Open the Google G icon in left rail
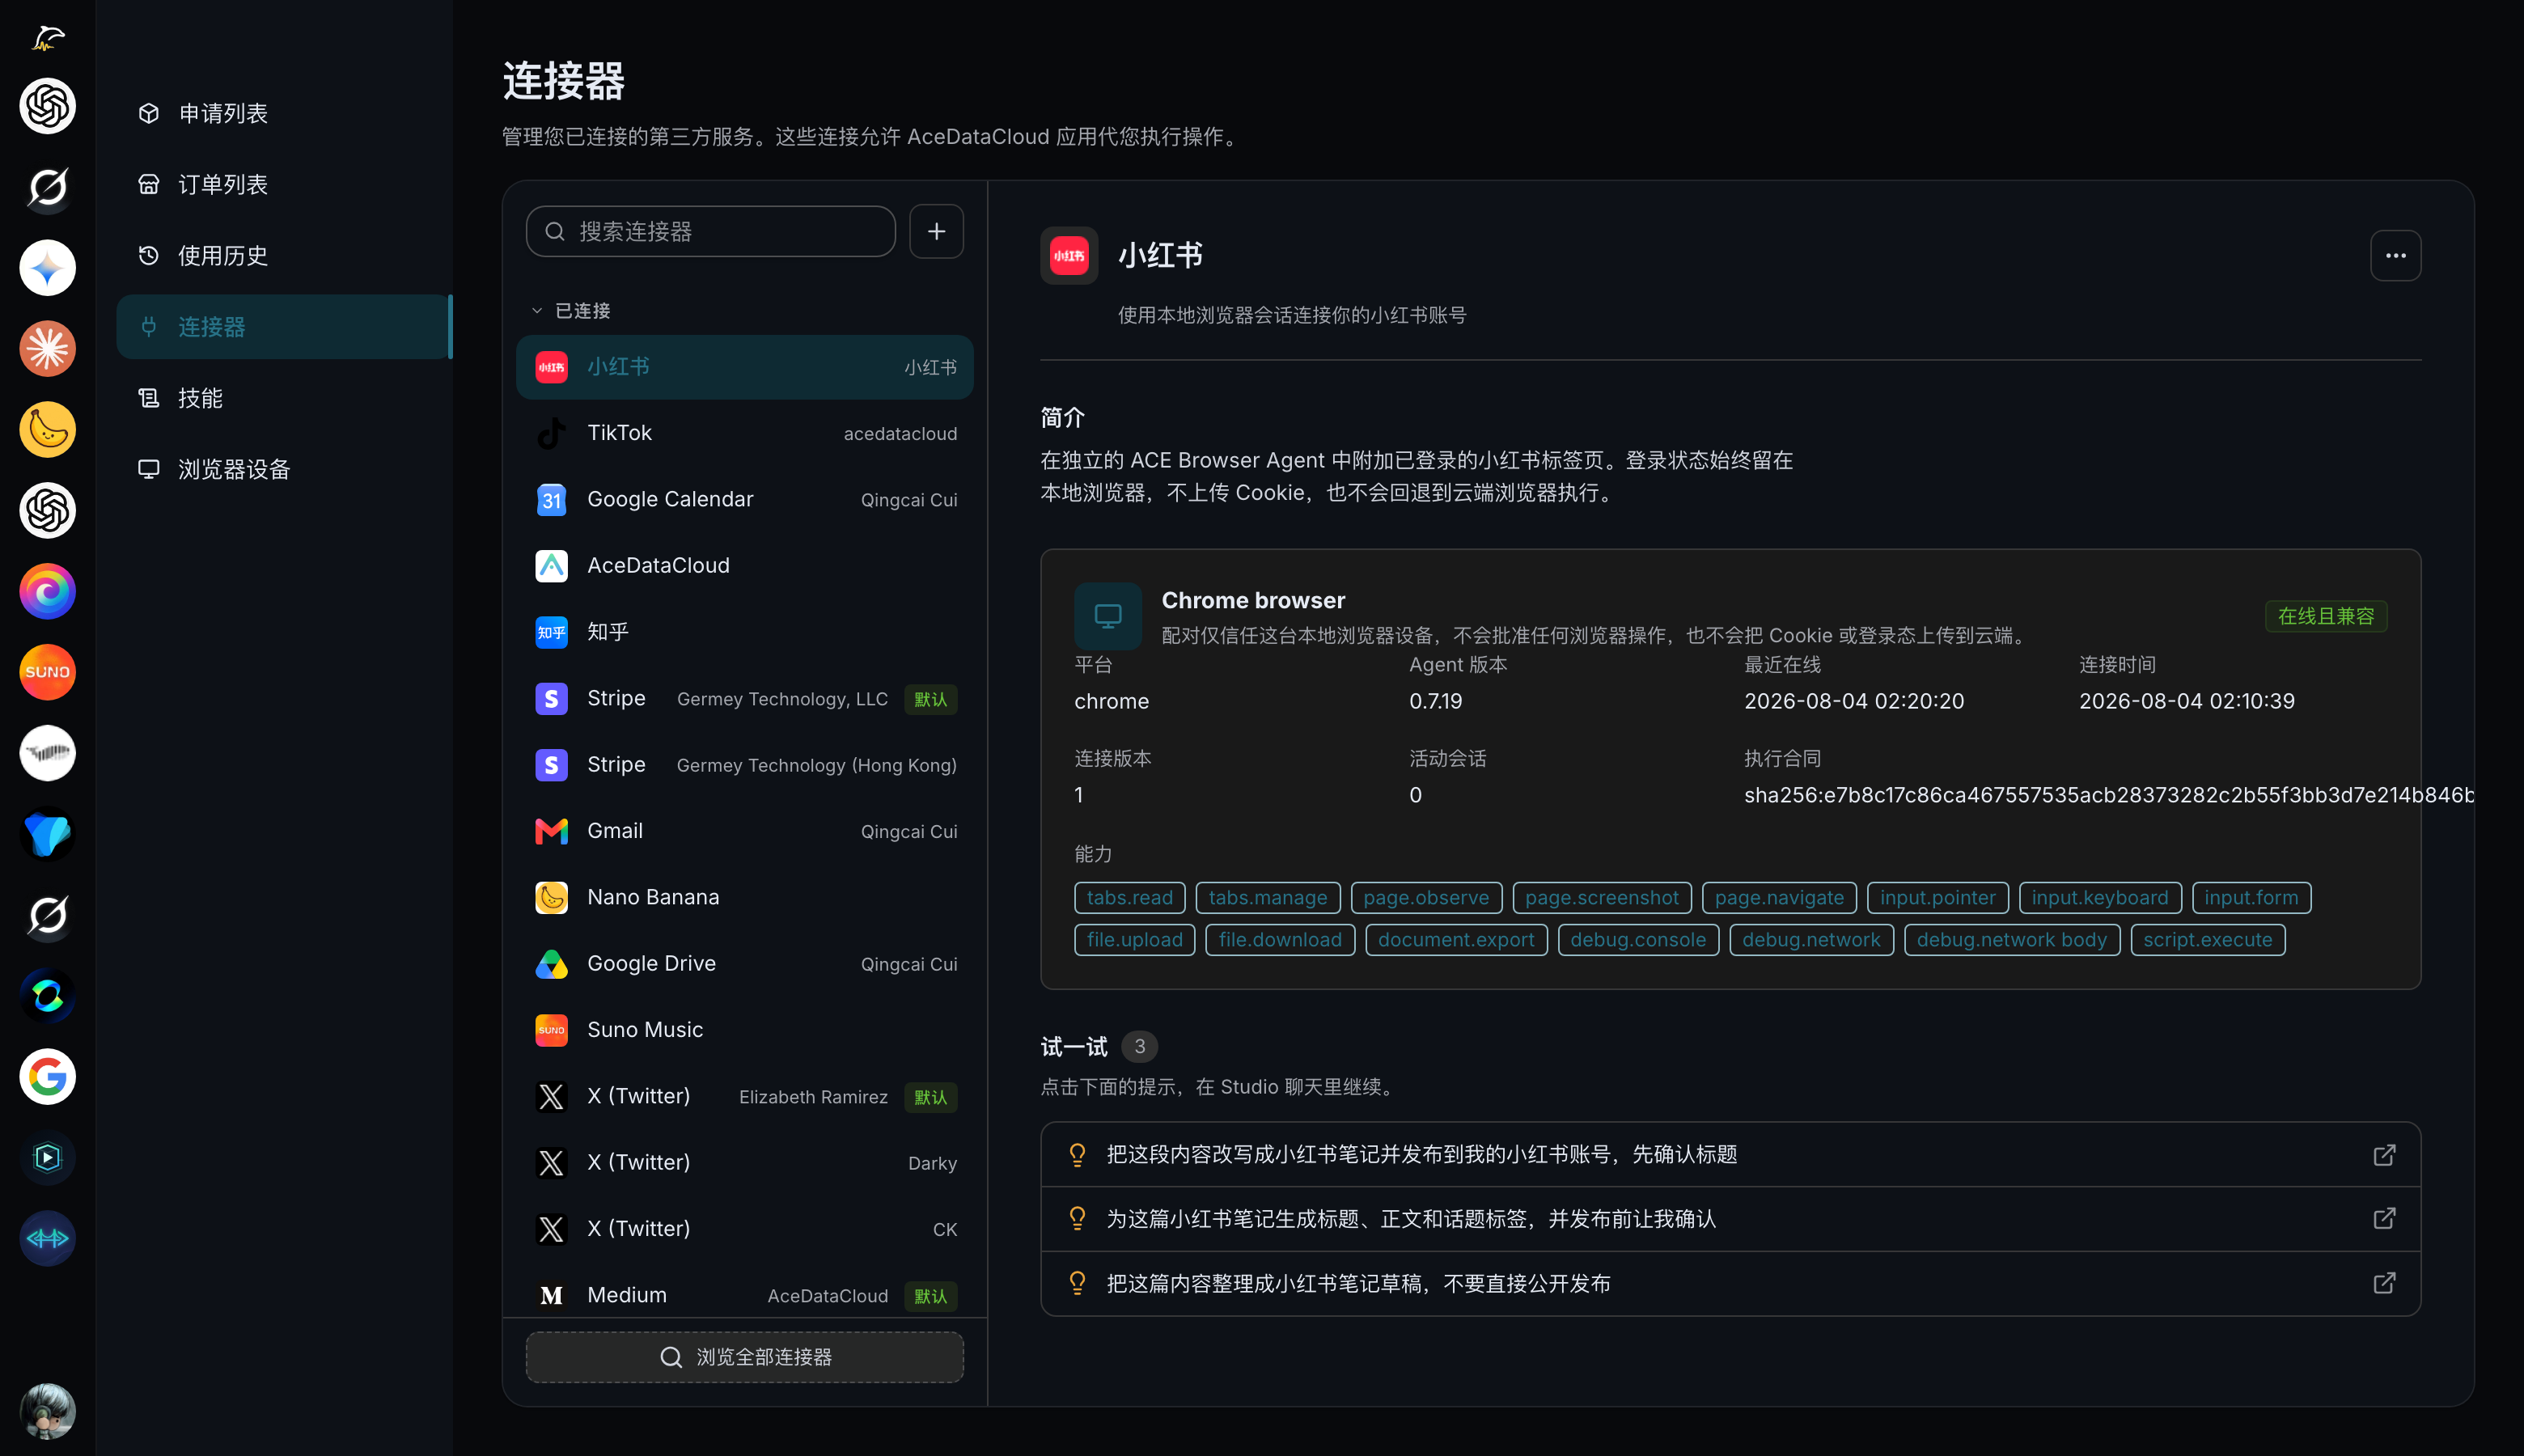 (47, 1077)
